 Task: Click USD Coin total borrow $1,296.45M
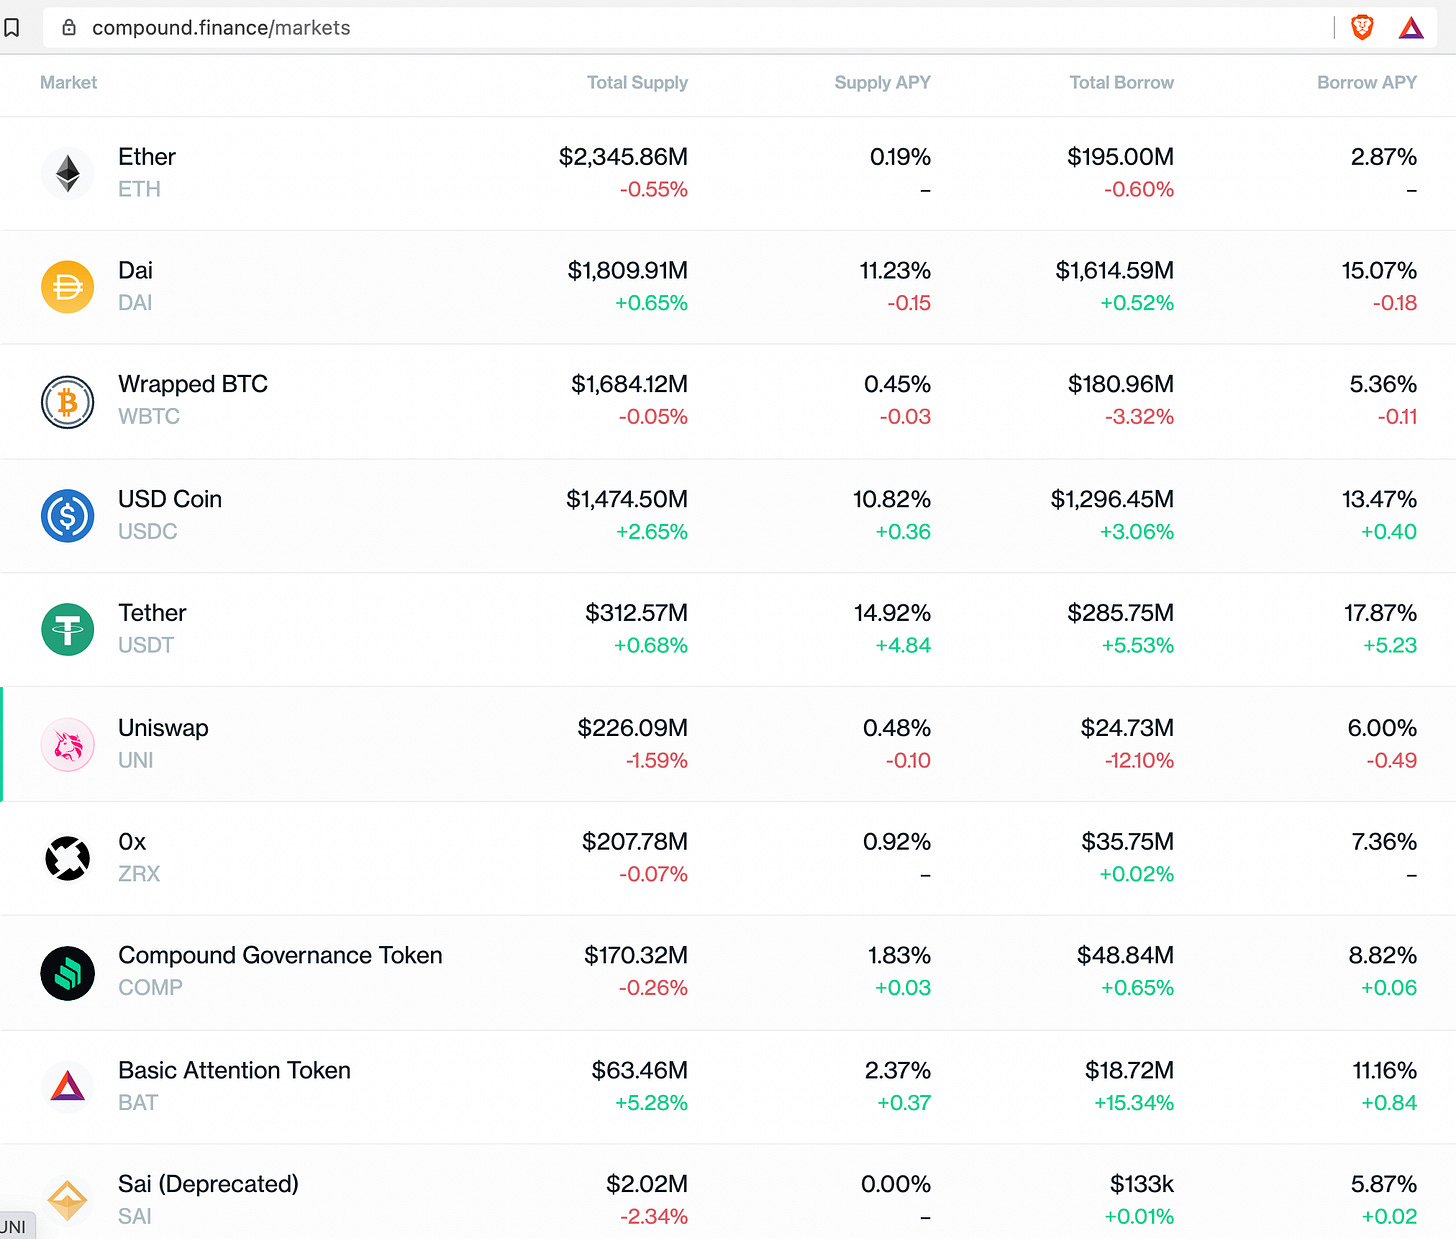1112,499
